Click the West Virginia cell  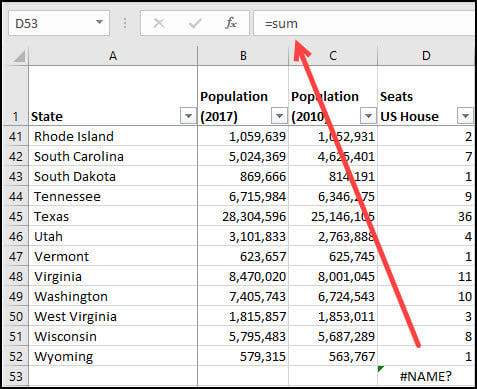pos(113,316)
